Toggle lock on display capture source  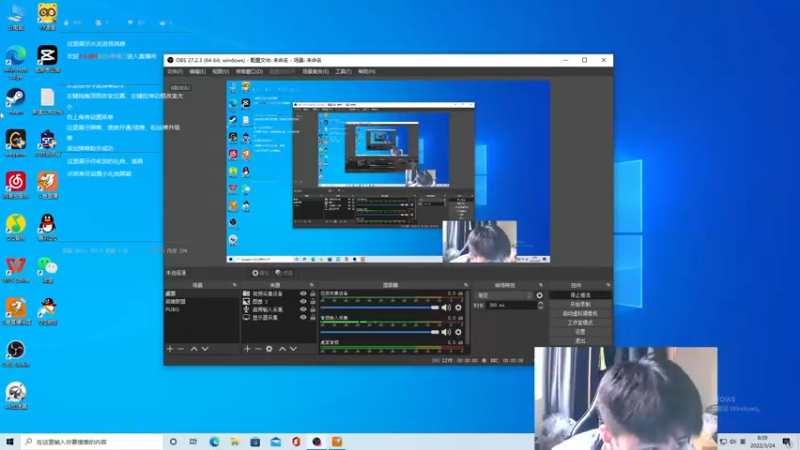(x=313, y=317)
